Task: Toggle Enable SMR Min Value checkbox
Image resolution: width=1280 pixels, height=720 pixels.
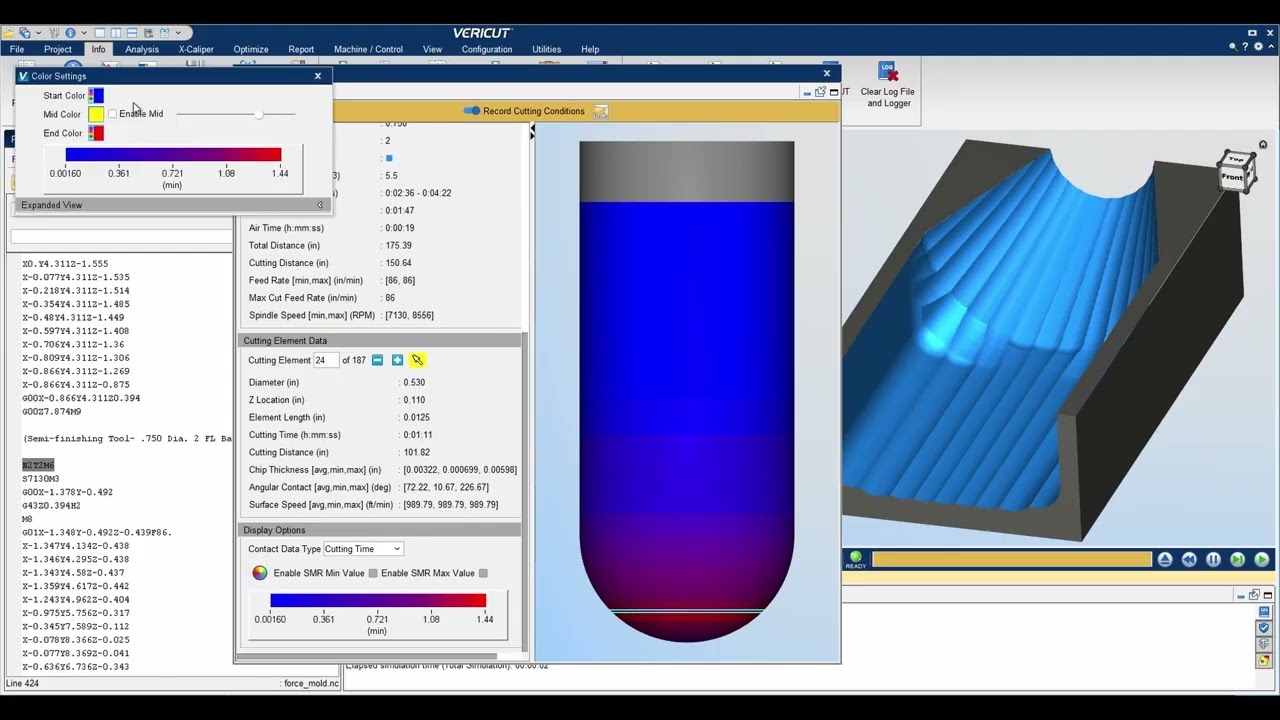Action: click(373, 573)
